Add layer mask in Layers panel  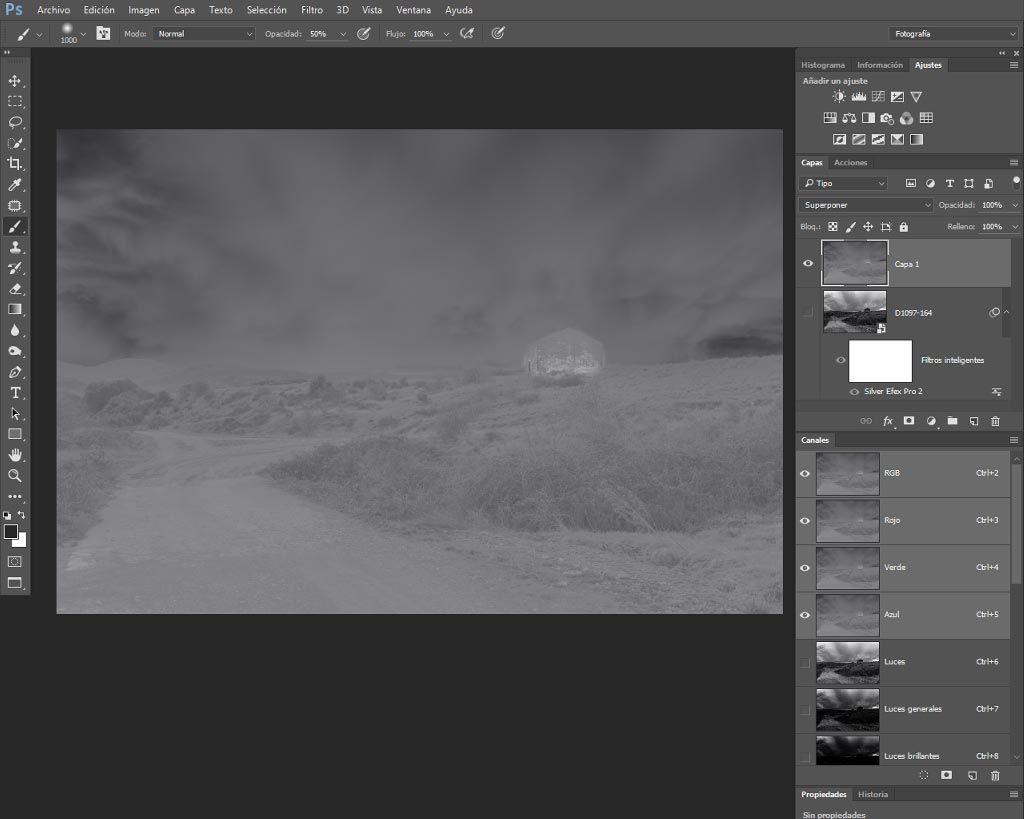click(x=908, y=421)
